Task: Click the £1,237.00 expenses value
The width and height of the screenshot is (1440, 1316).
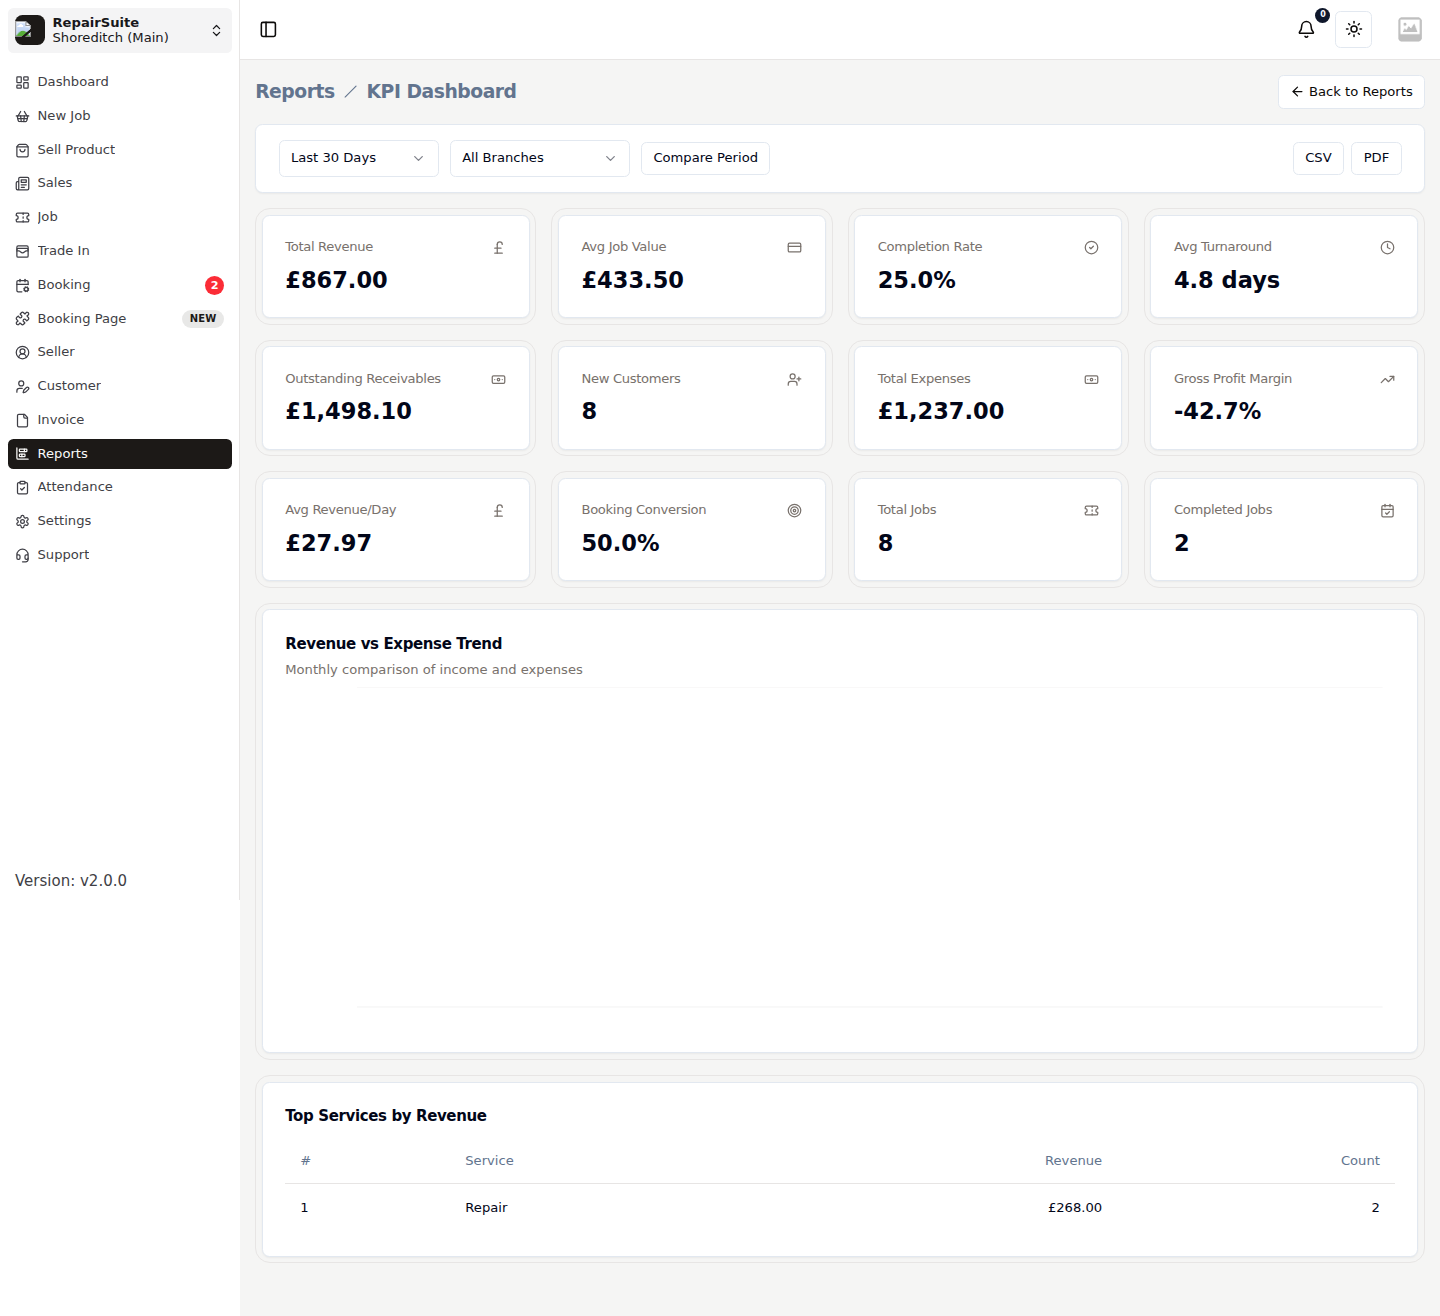Action: coord(940,411)
